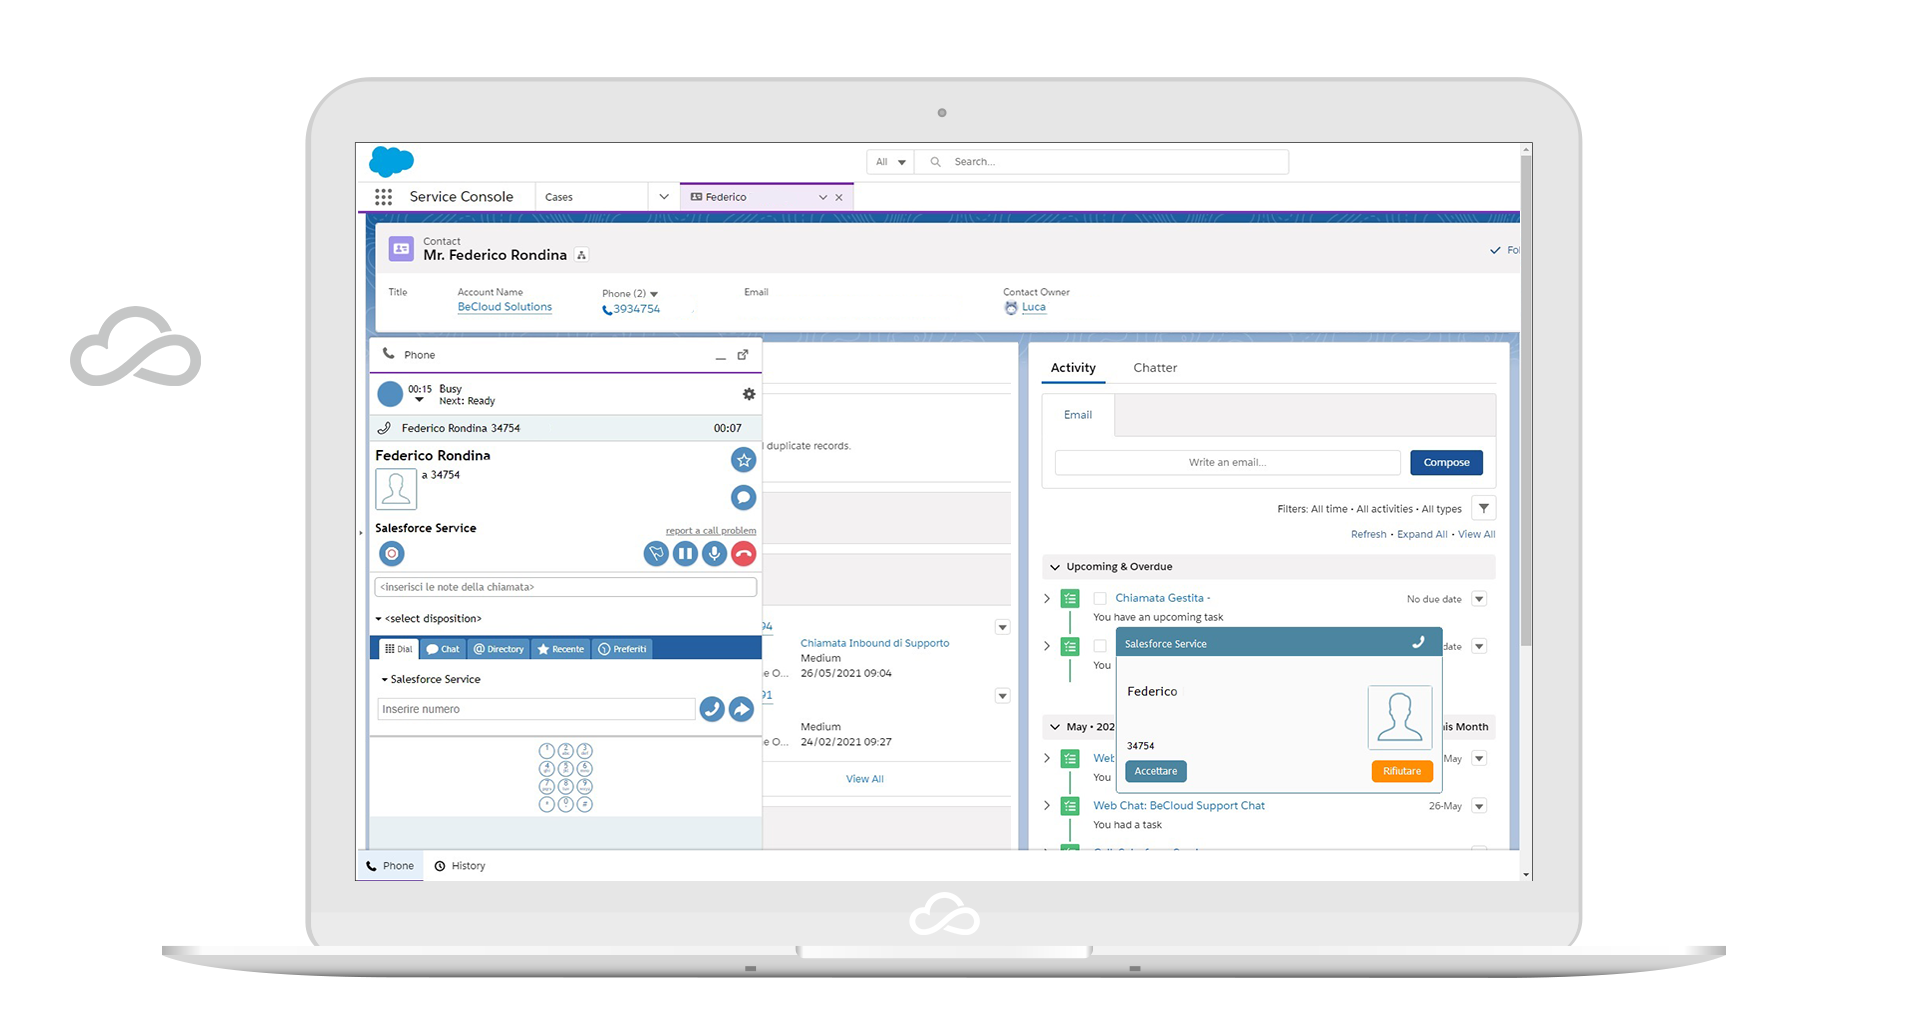1921x1026 pixels.
Task: Open contact owner Luca link
Action: pyautogui.click(x=1034, y=307)
